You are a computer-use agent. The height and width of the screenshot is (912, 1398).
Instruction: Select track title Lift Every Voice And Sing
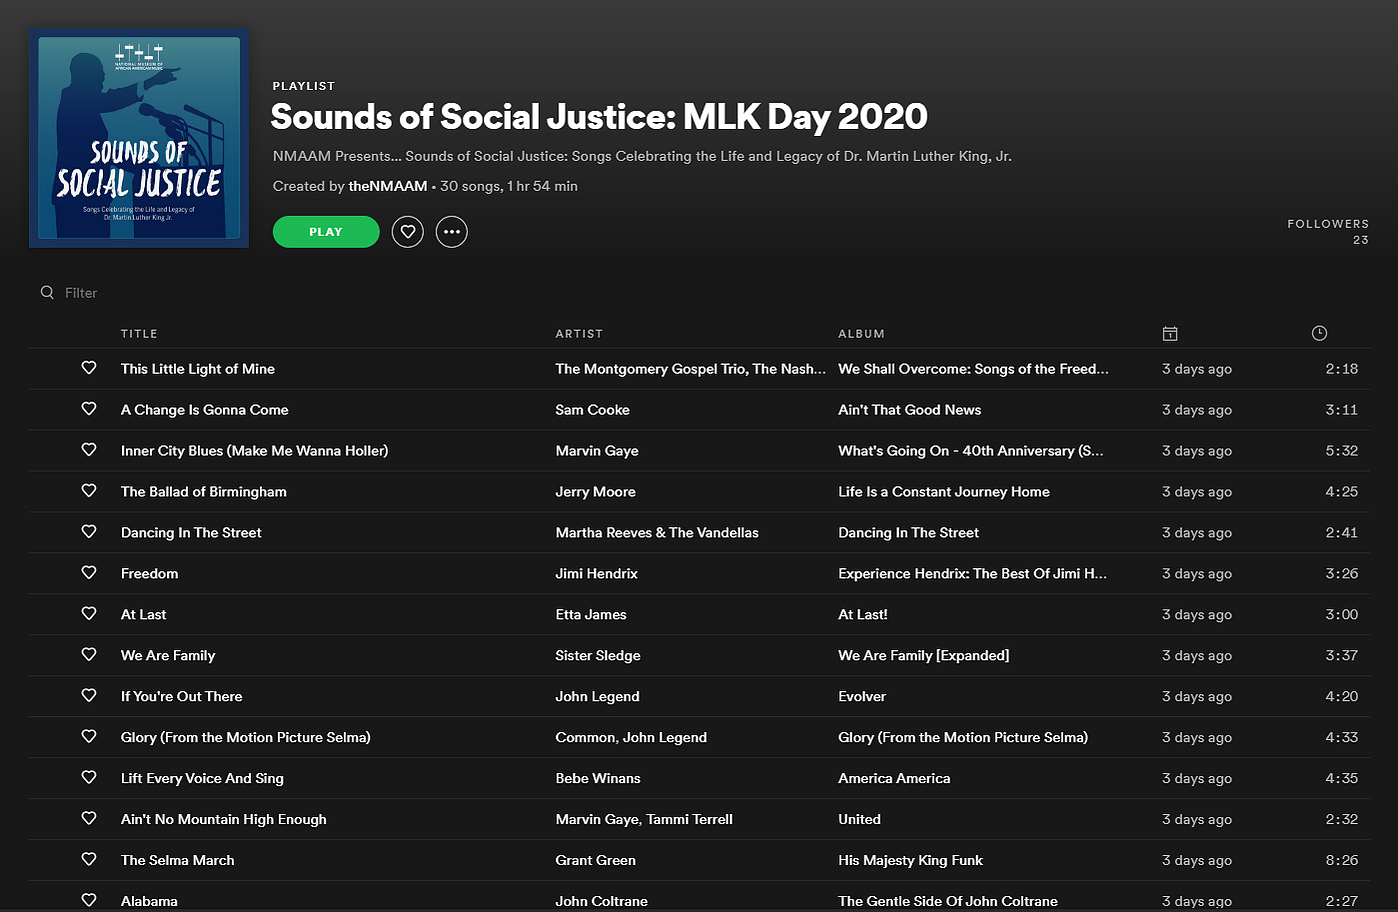click(202, 779)
